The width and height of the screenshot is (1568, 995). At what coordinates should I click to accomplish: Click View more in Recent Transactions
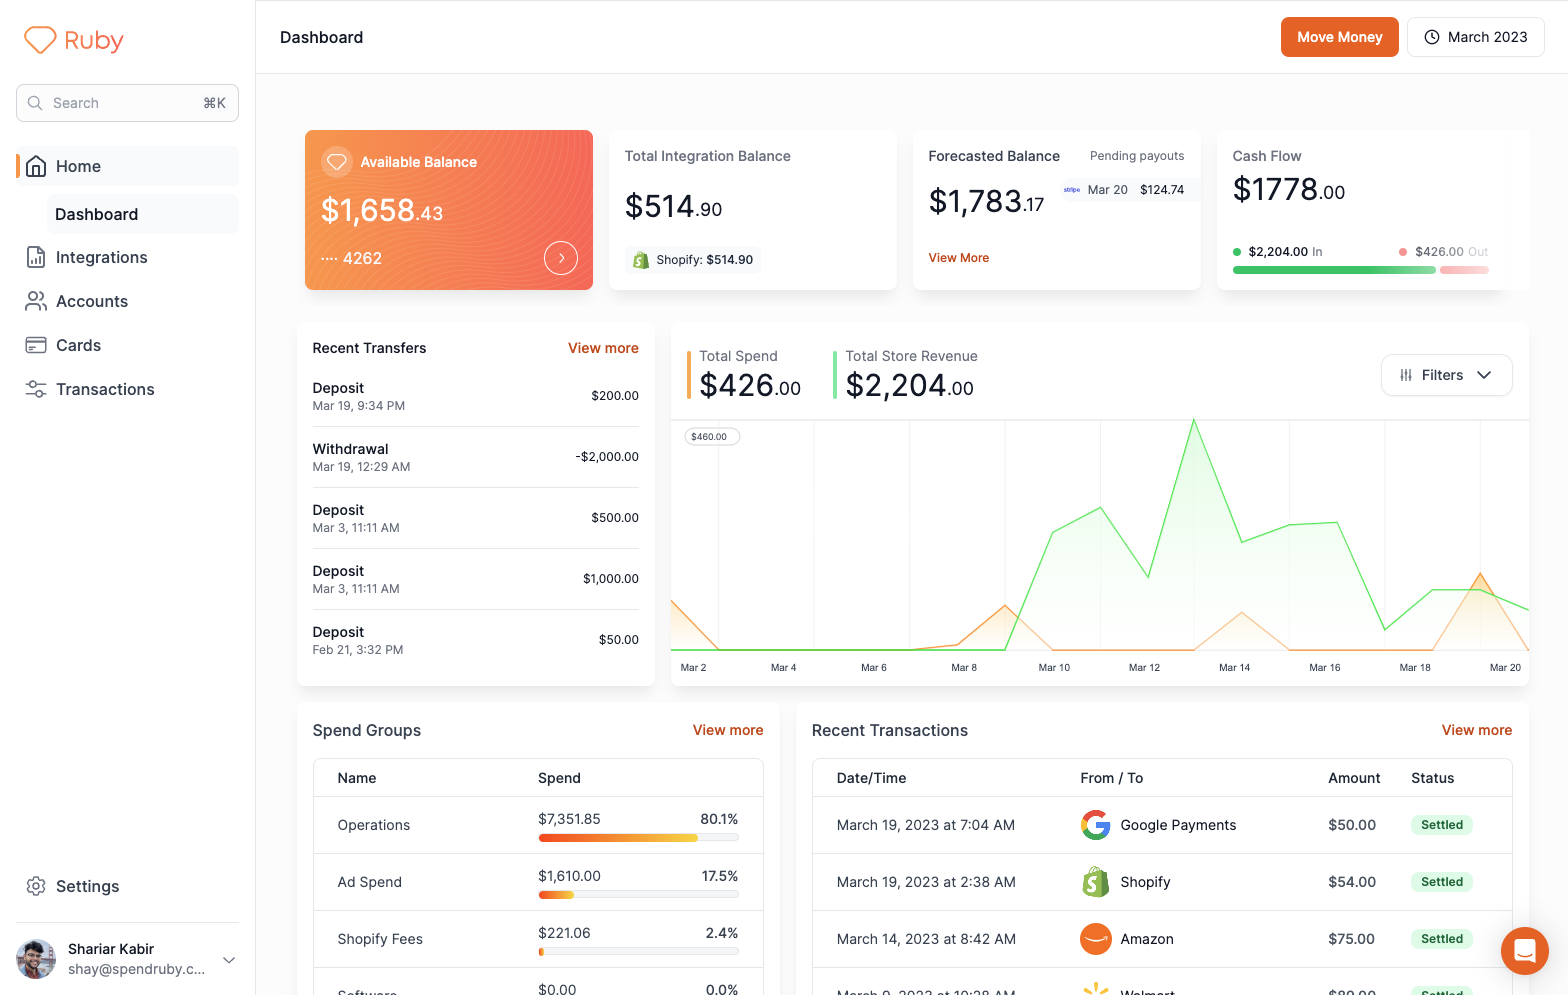(1476, 730)
